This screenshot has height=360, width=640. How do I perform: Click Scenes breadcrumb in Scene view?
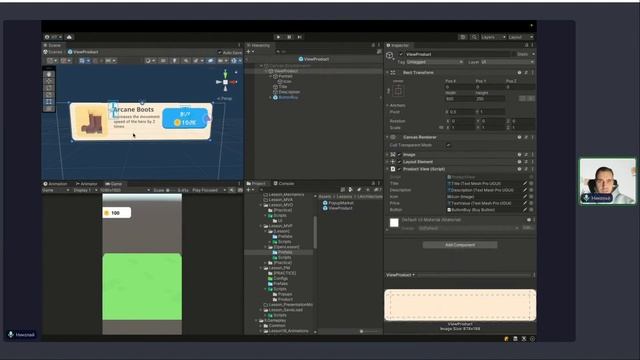[53, 52]
